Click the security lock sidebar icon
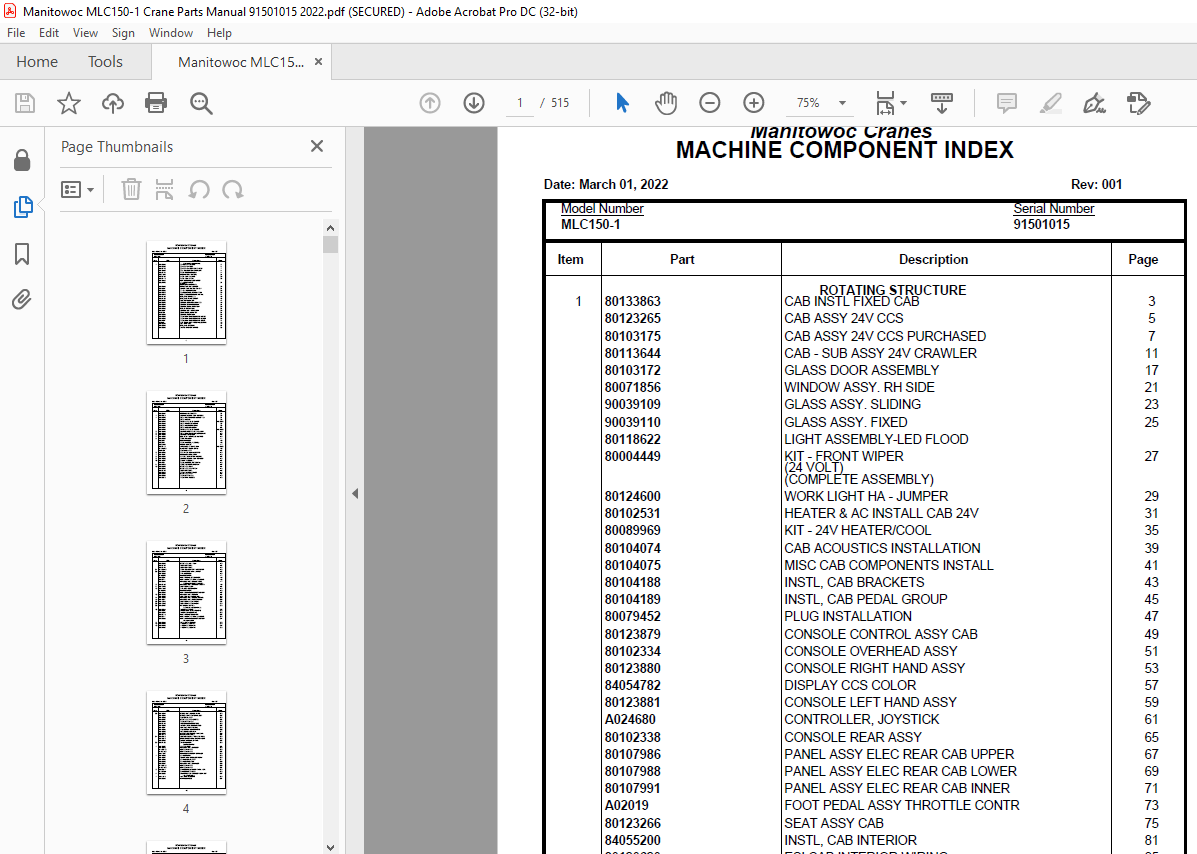 [x=22, y=160]
